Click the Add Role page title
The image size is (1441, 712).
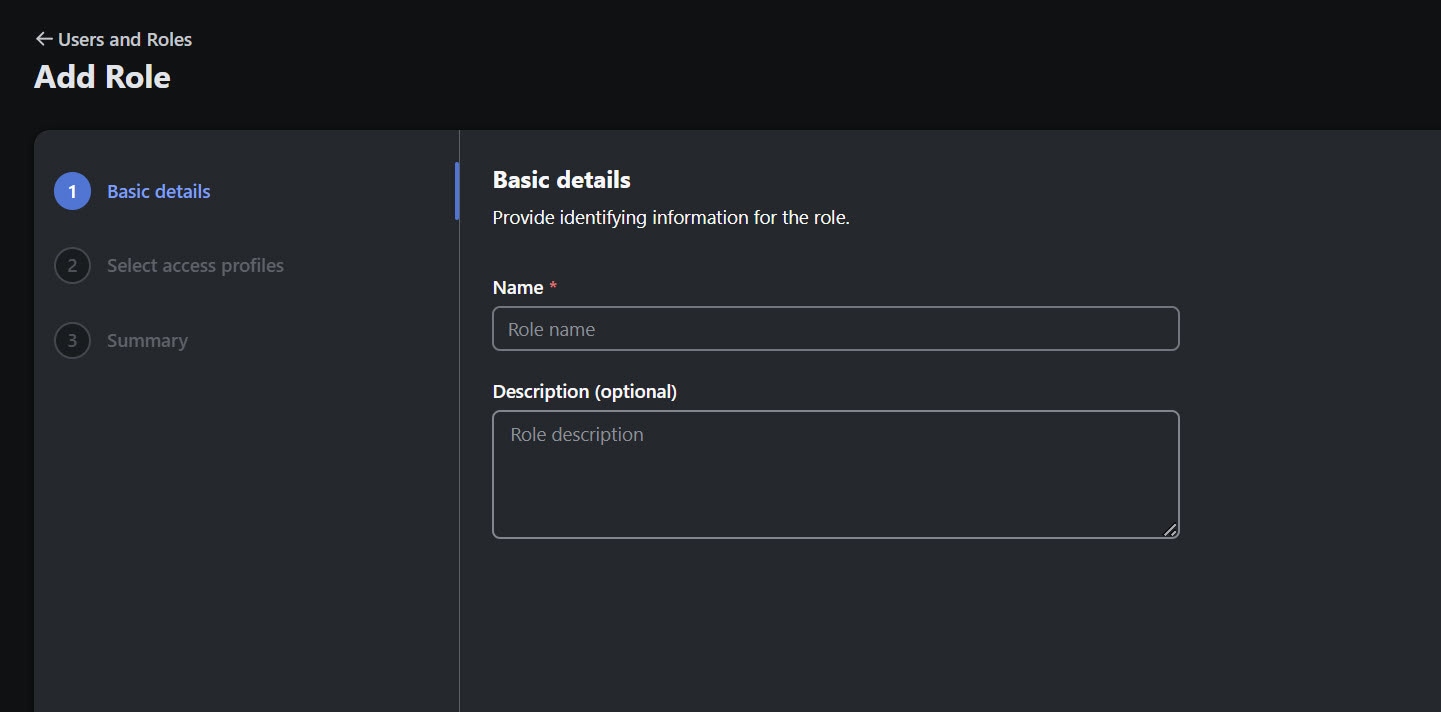pos(102,77)
